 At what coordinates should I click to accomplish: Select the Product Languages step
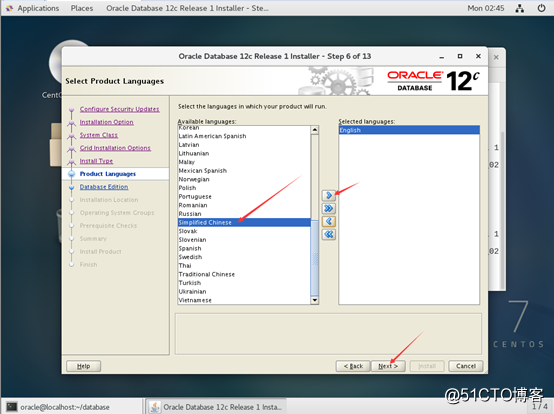[108, 174]
